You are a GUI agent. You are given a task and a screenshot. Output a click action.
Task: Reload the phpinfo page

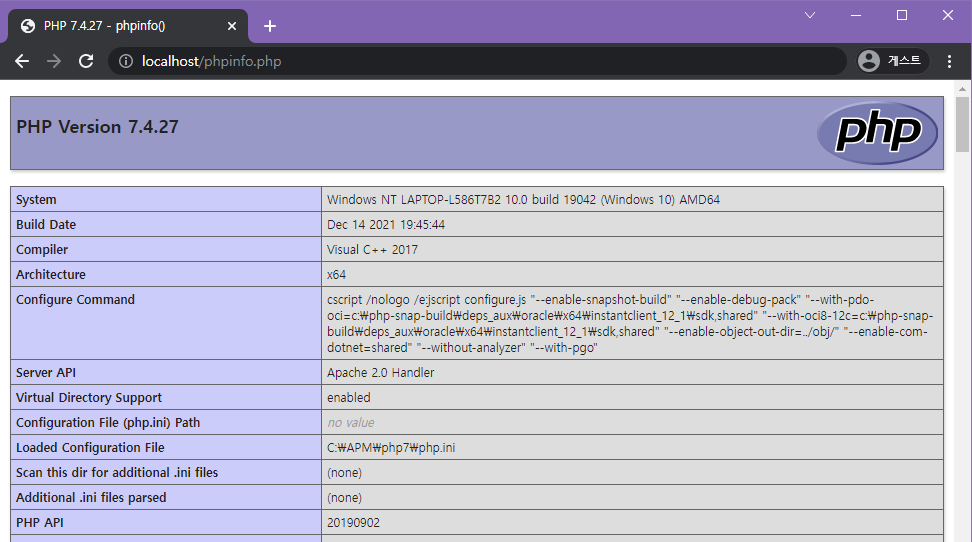click(x=86, y=61)
